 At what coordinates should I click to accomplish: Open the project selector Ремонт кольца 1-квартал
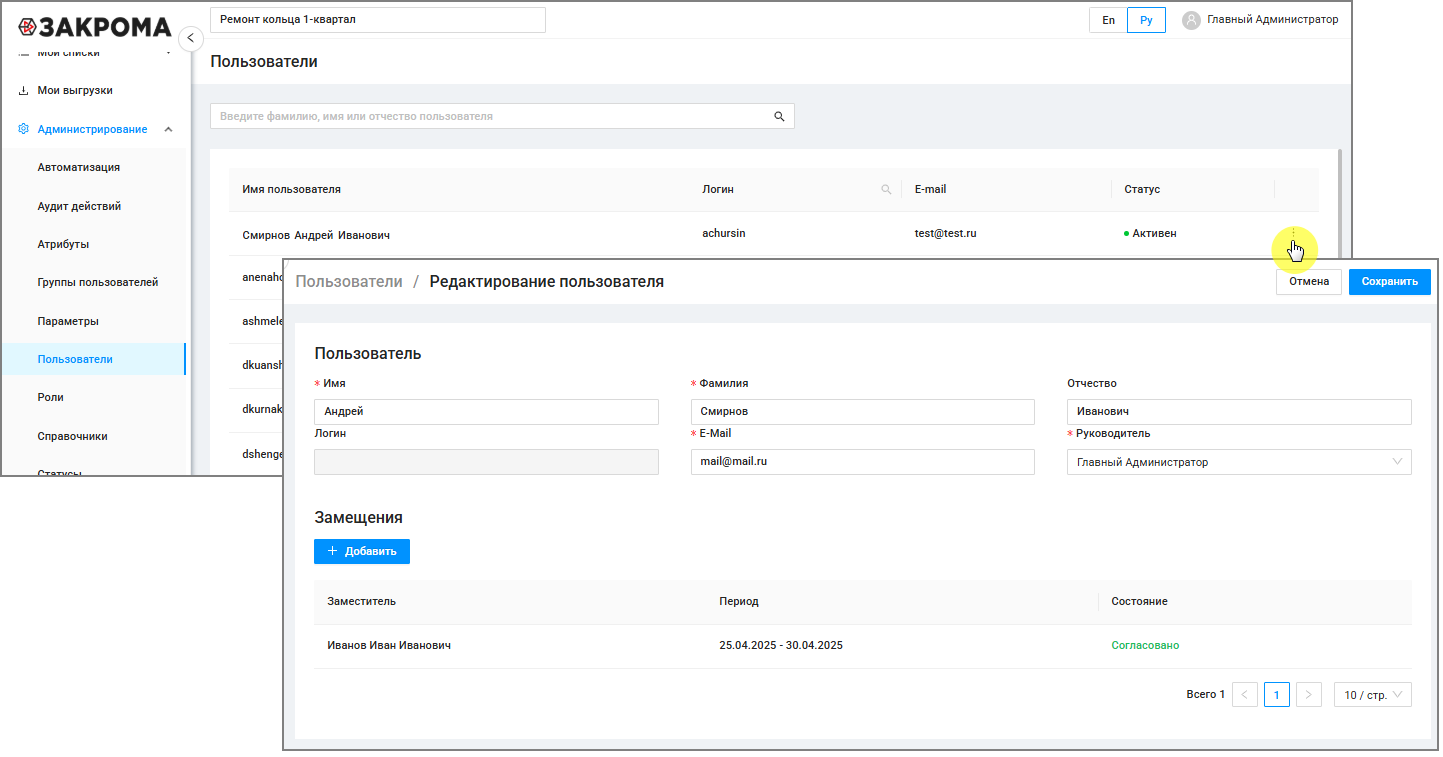[x=378, y=20]
